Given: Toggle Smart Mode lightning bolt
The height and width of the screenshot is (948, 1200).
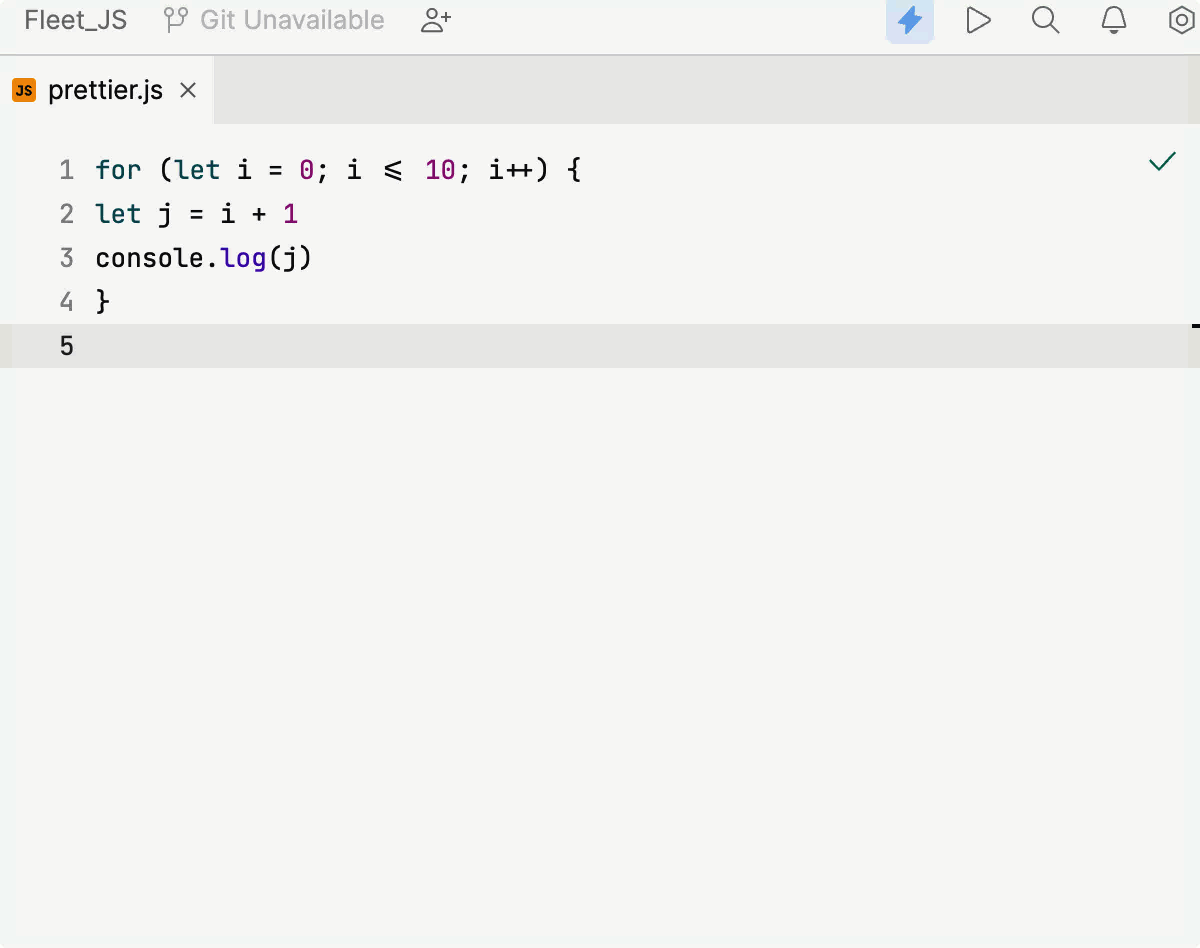Looking at the screenshot, I should [x=909, y=20].
